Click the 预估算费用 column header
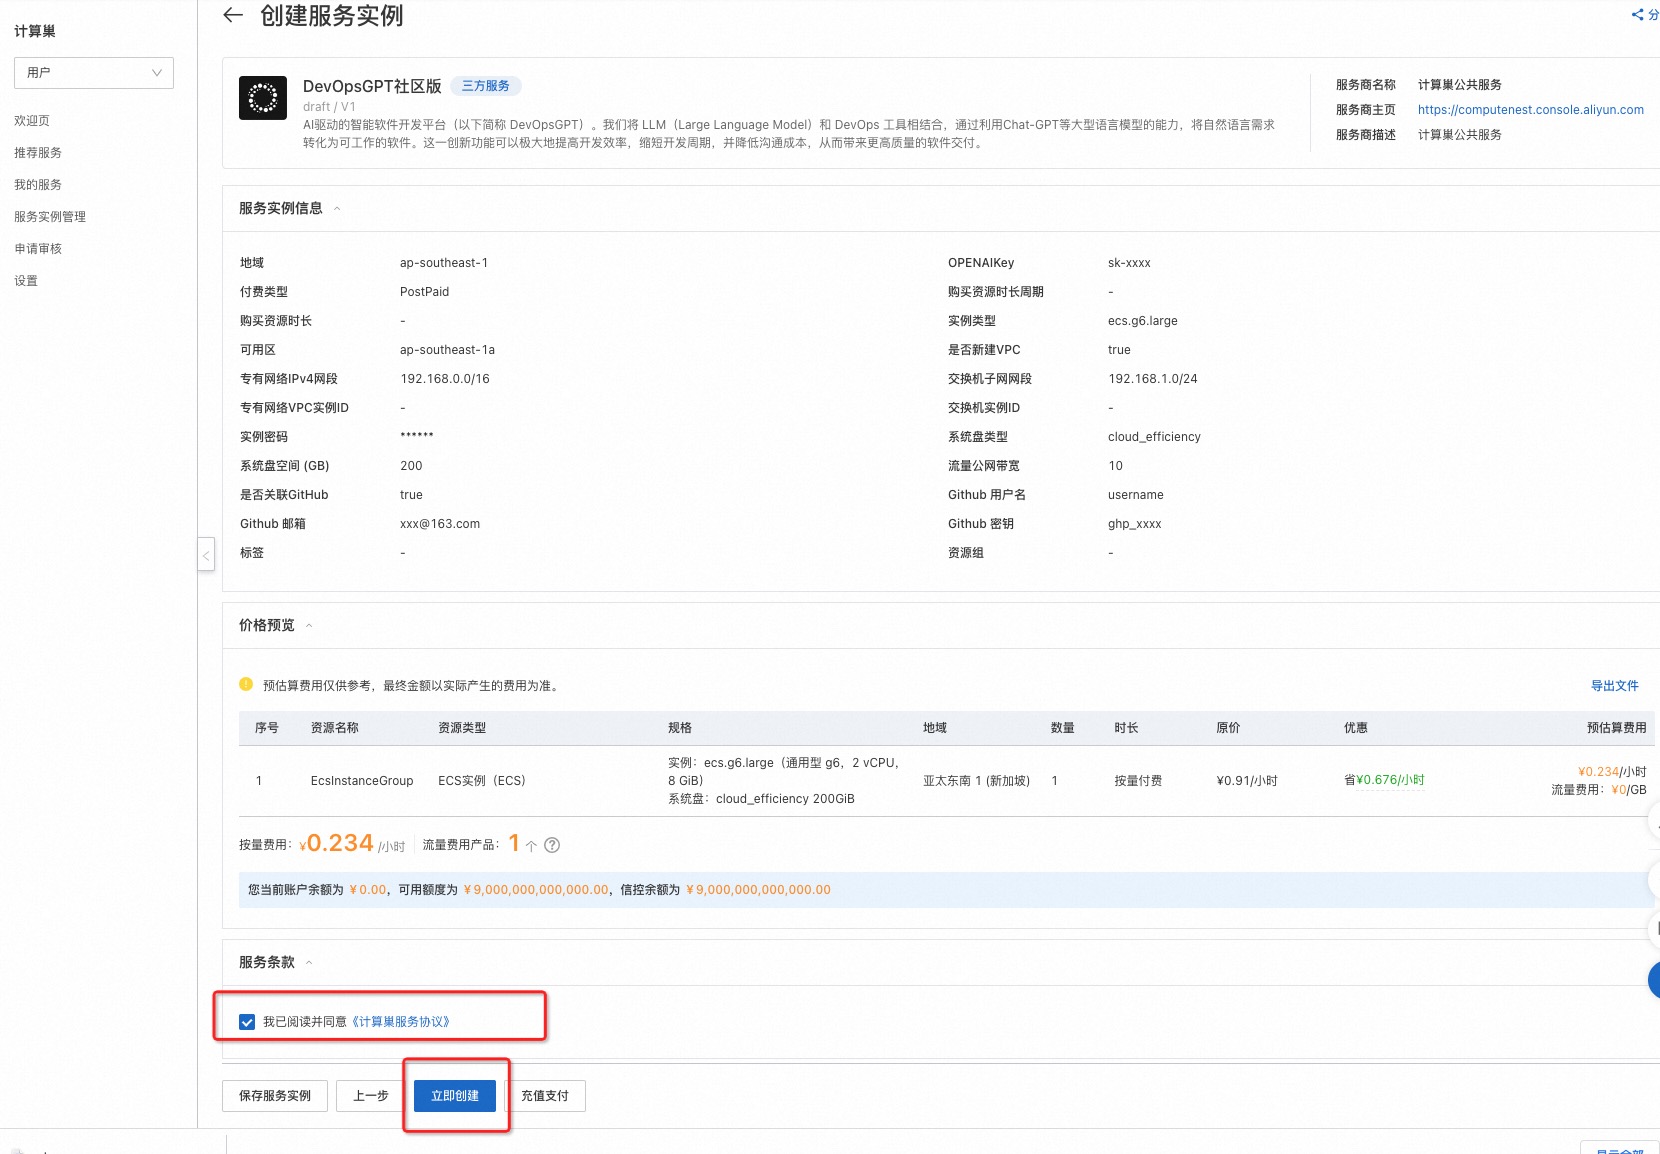Viewport: 1660px width, 1154px height. [x=1617, y=728]
